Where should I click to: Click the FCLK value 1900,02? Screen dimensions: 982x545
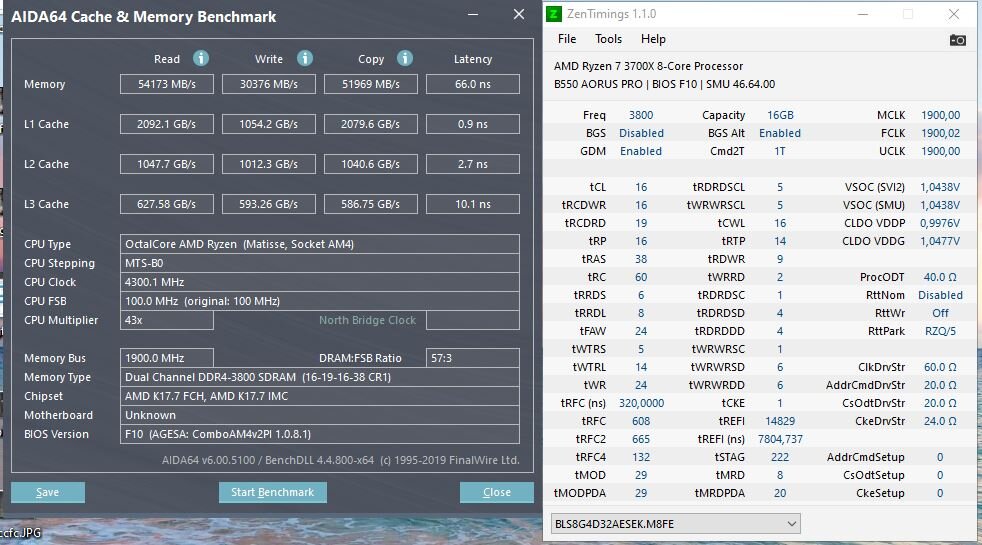point(940,133)
